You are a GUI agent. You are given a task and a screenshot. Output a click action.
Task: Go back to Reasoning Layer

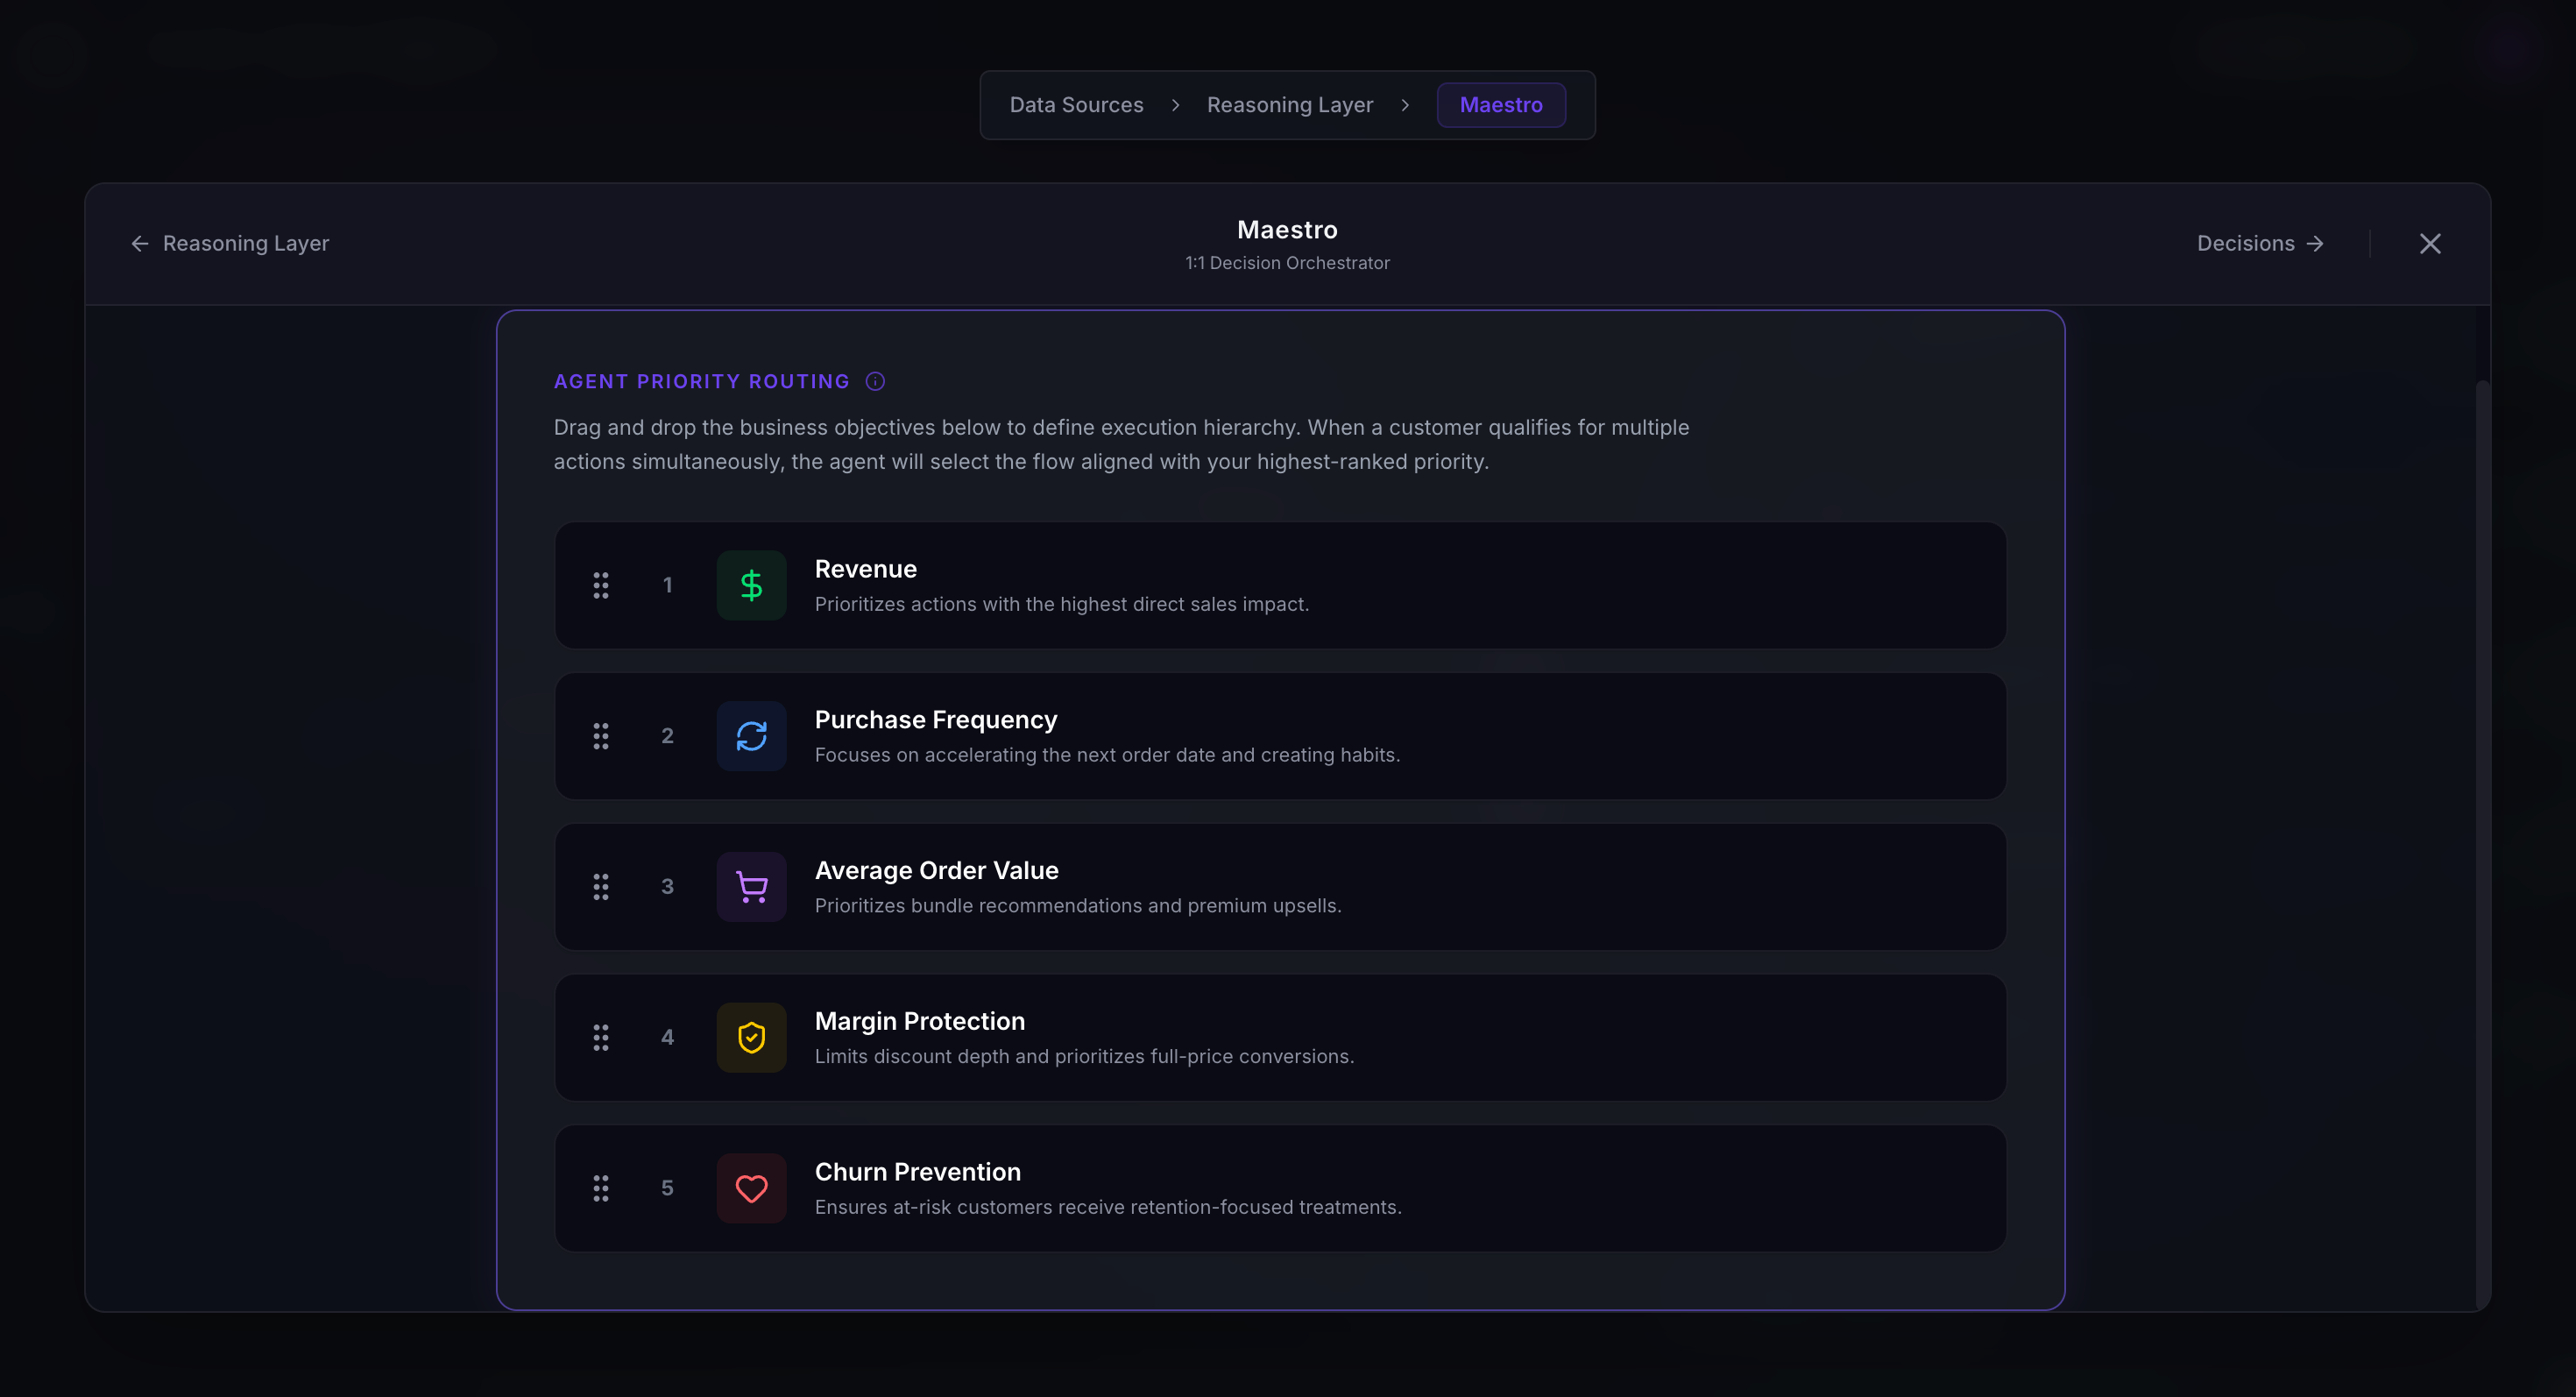230,243
